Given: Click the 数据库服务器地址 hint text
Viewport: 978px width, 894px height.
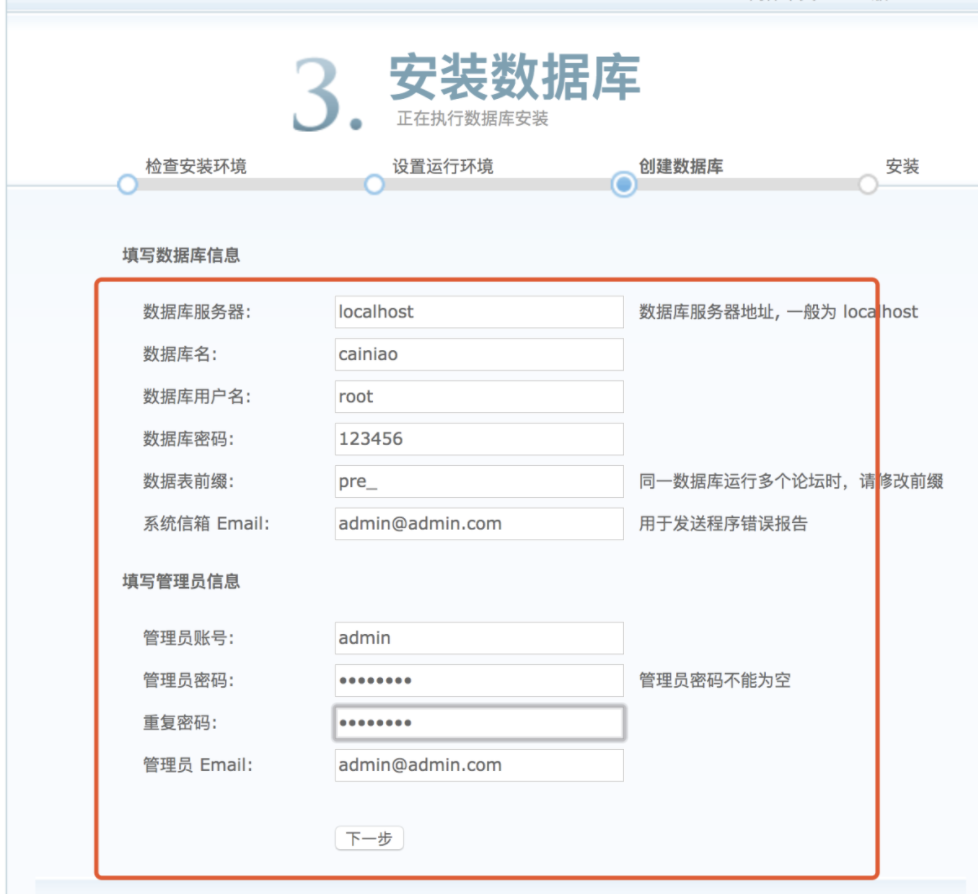Looking at the screenshot, I should click(x=778, y=312).
